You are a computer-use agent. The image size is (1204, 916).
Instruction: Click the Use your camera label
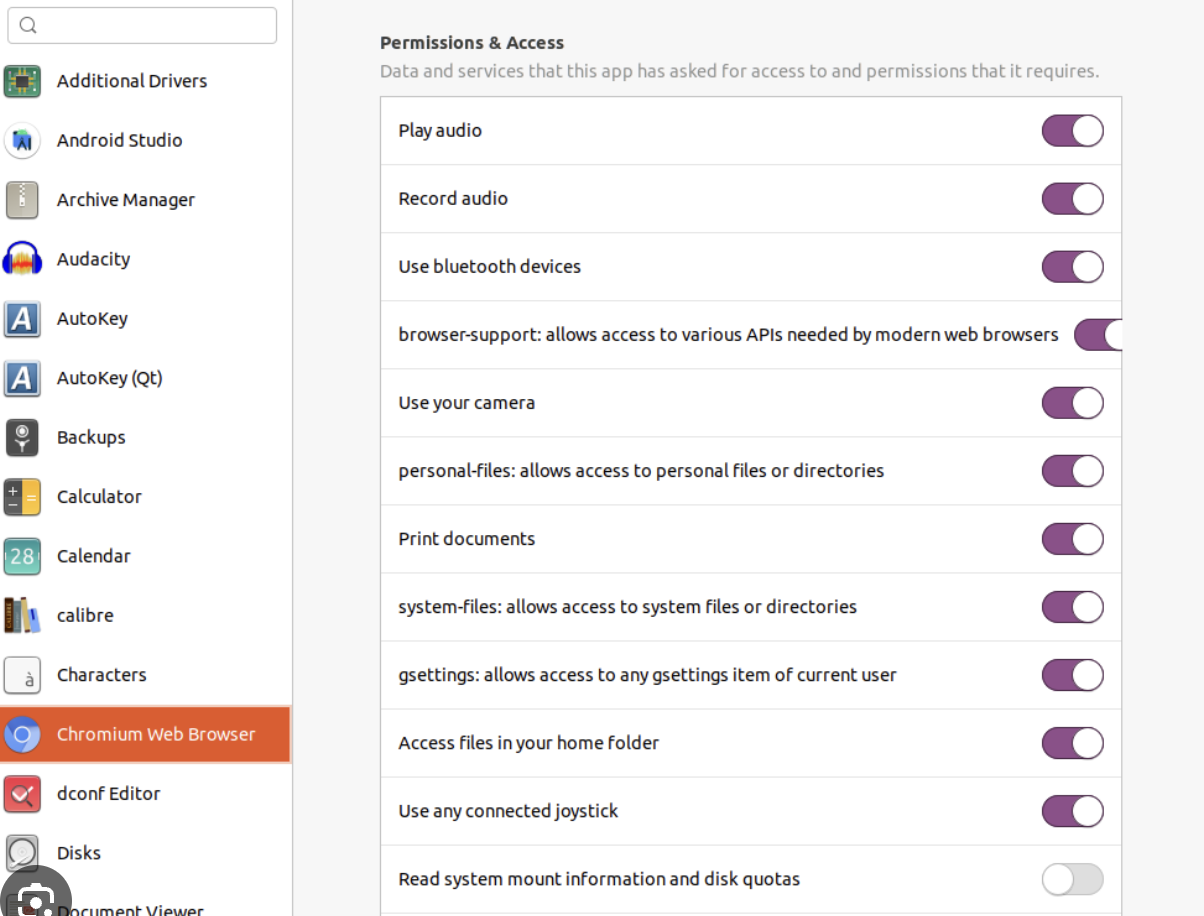point(467,403)
